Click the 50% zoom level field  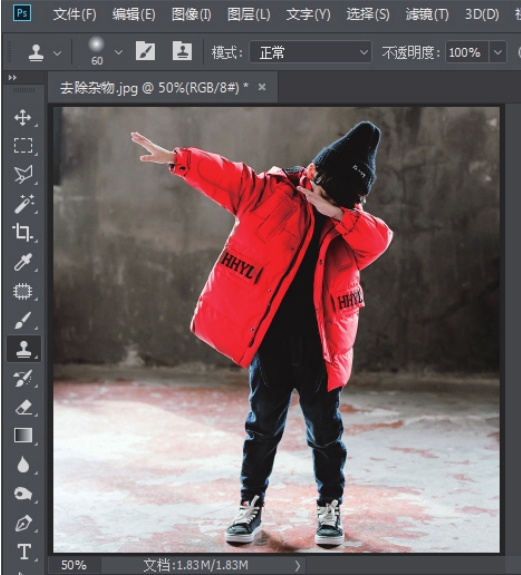pos(74,565)
